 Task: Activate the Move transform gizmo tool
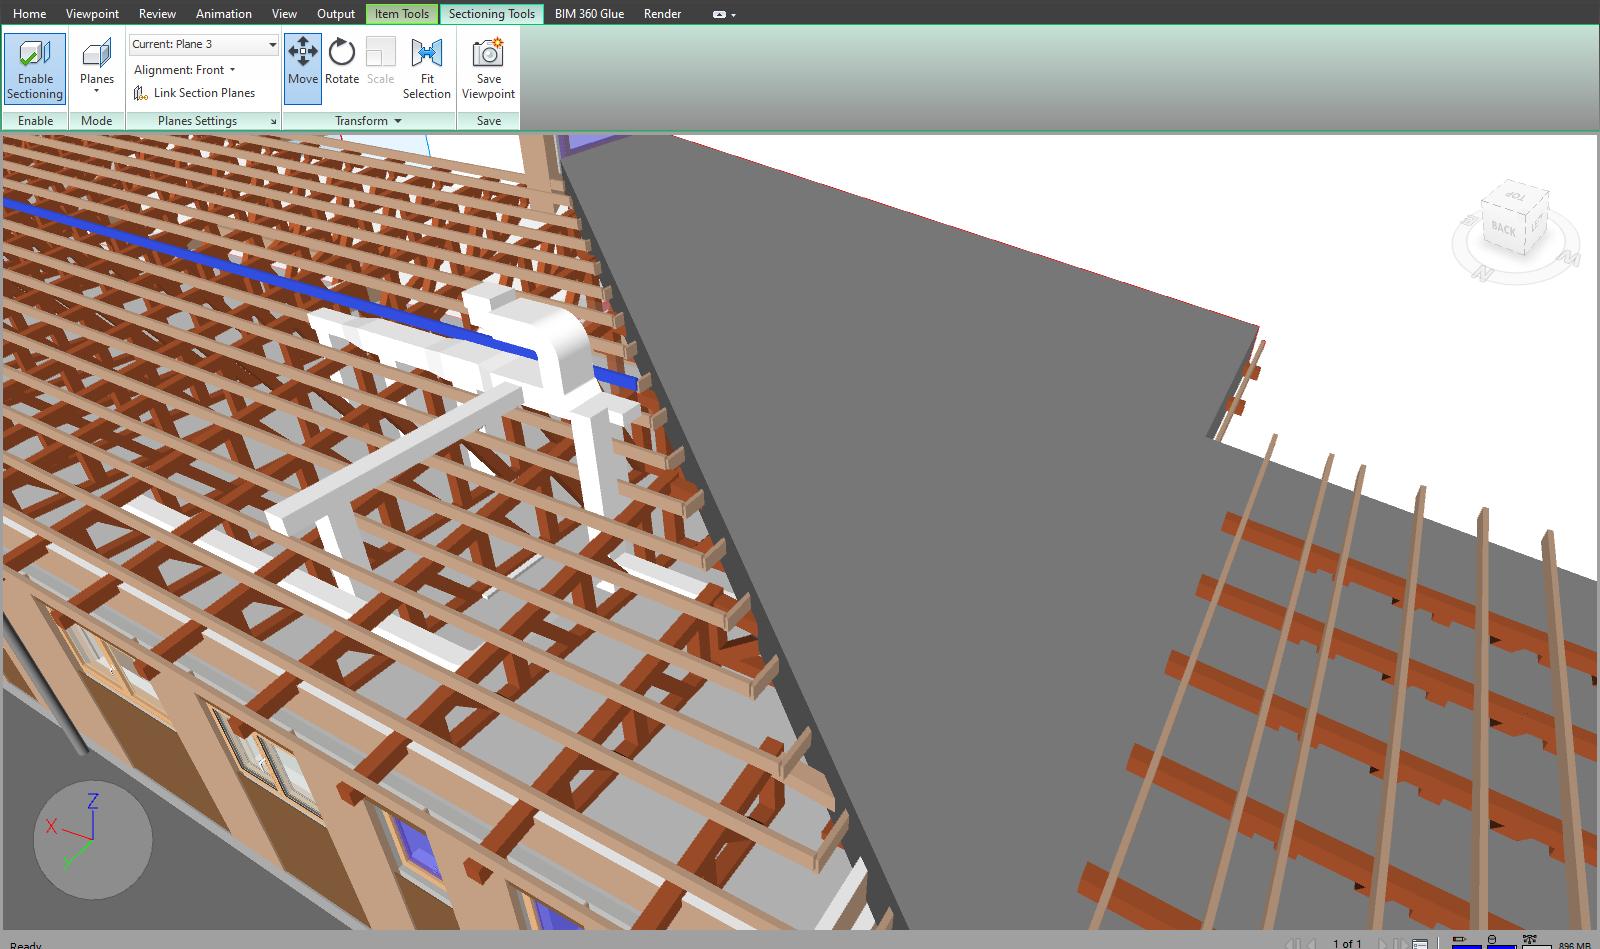click(303, 69)
